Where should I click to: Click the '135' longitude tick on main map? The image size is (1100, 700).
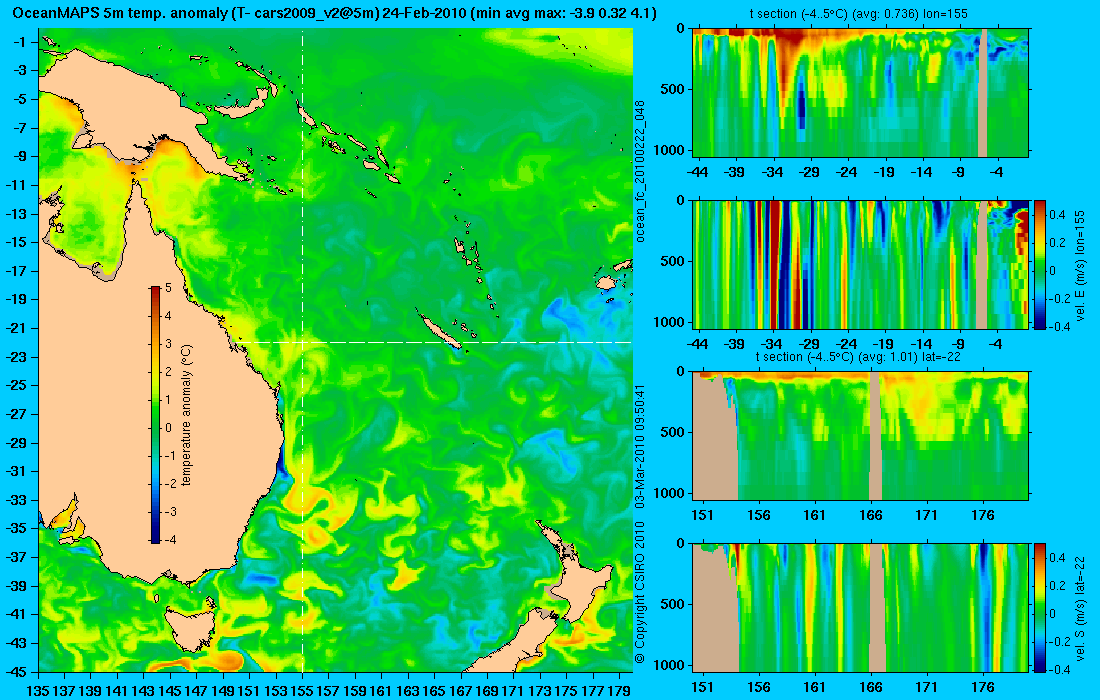click(x=39, y=691)
